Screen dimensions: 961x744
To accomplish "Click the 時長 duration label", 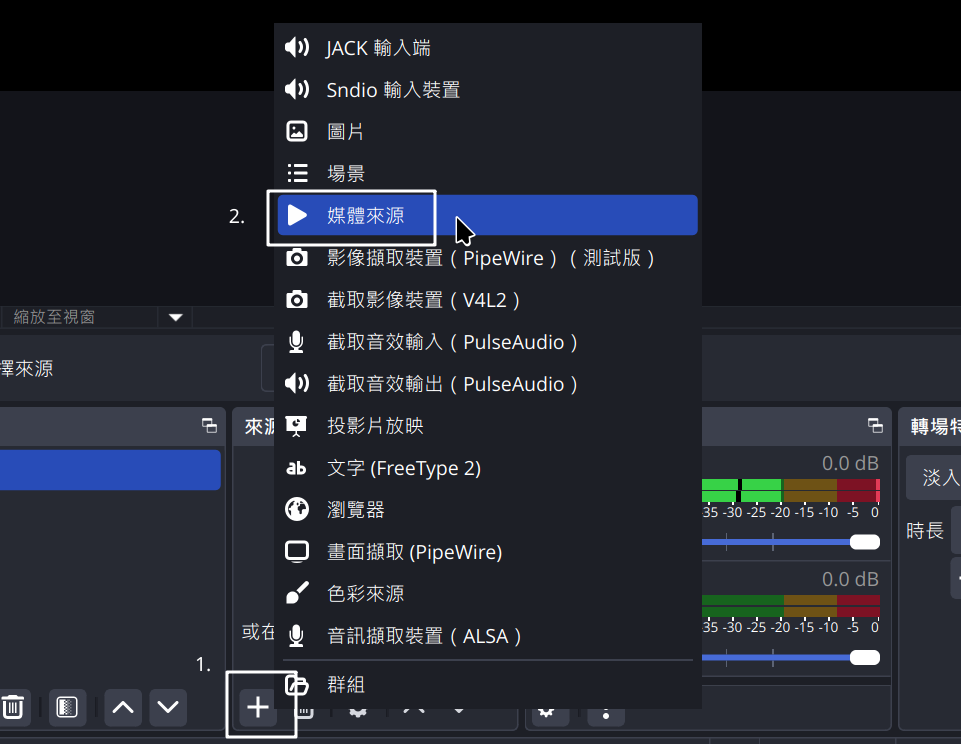I will point(925,530).
